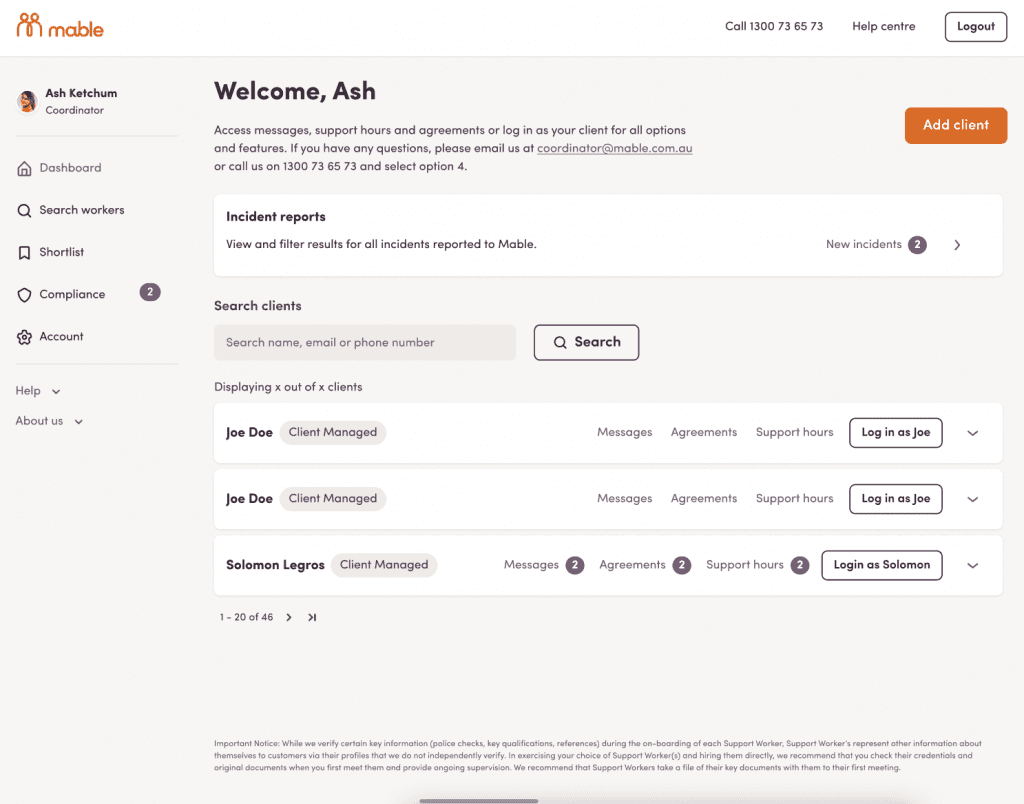Screen dimensions: 1024x804
Task: Open Solomon's Messages link
Action: (x=531, y=565)
